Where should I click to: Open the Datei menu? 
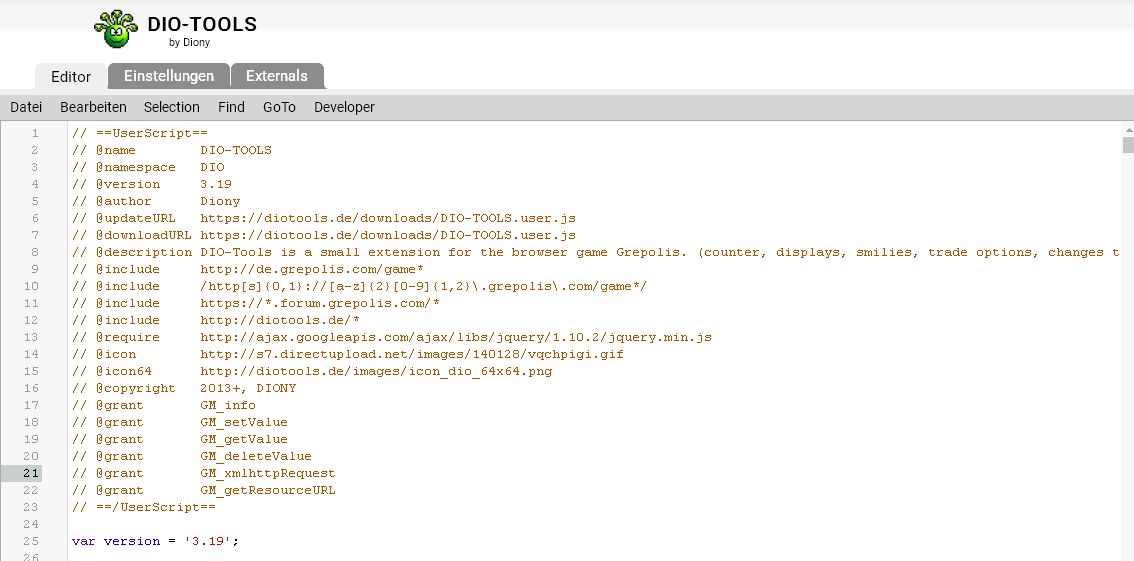(x=26, y=107)
